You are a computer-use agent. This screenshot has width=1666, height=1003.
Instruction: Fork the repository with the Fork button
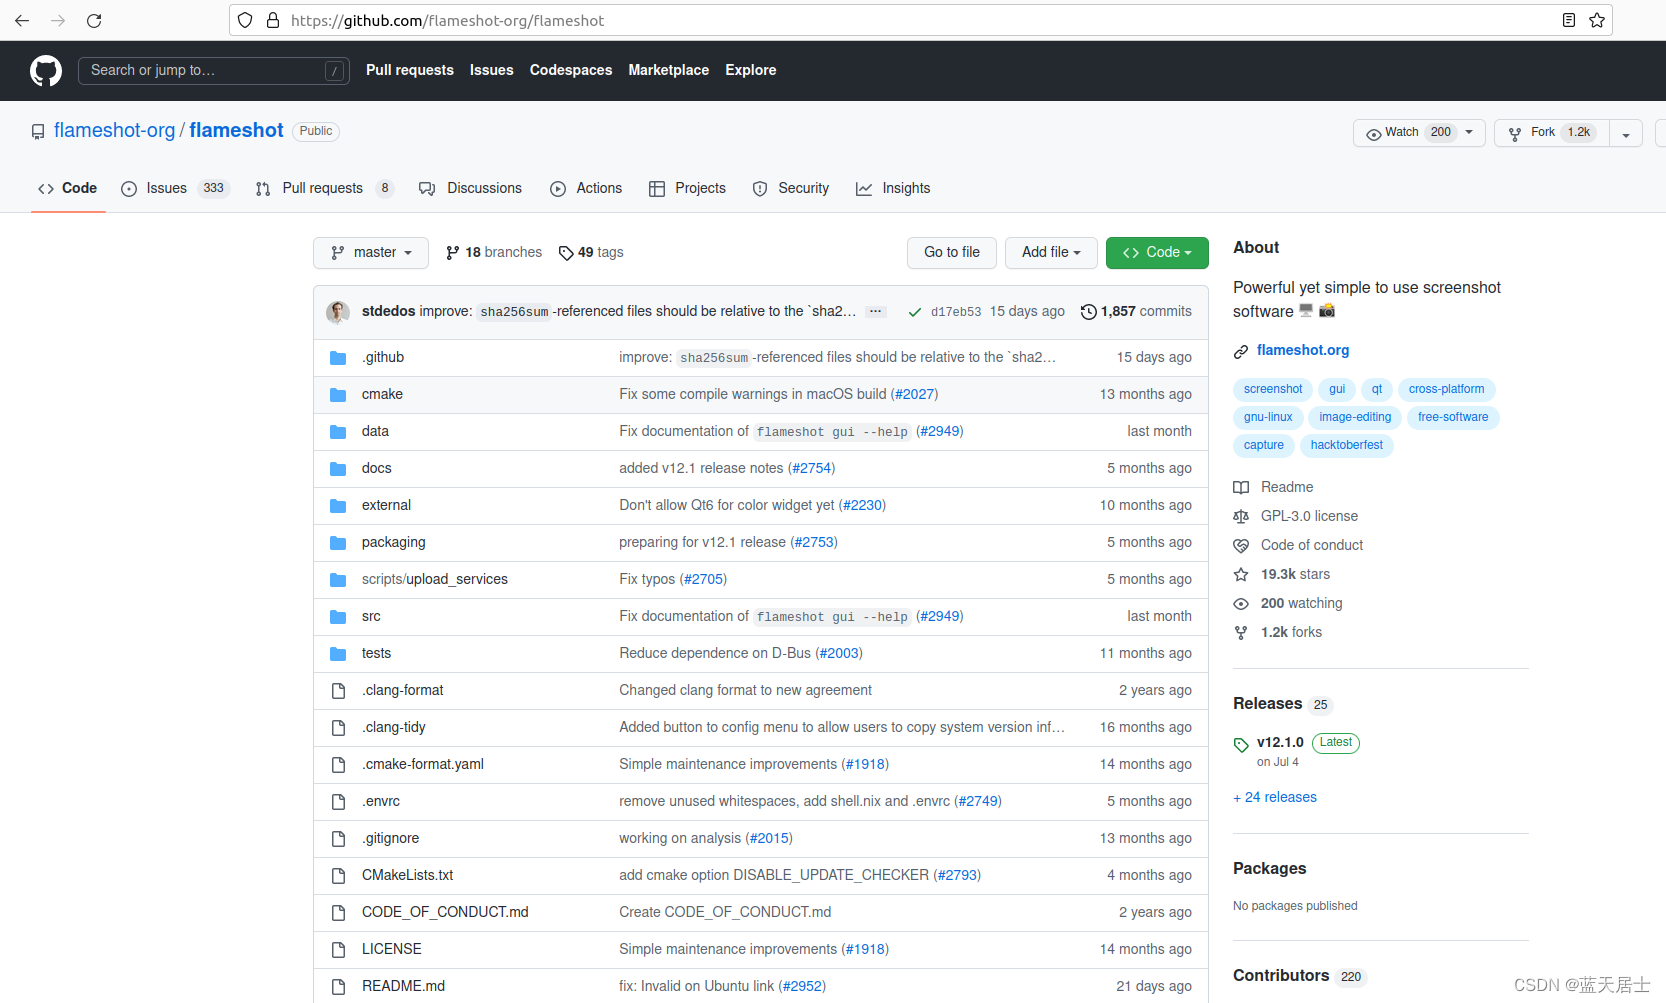tap(1552, 133)
